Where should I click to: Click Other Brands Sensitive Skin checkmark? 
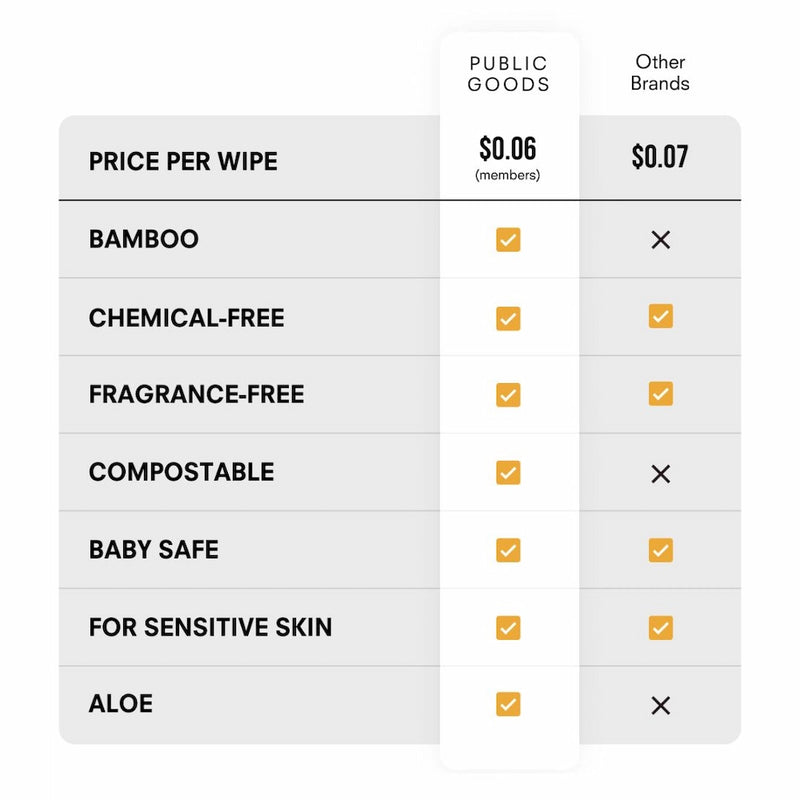click(x=660, y=628)
